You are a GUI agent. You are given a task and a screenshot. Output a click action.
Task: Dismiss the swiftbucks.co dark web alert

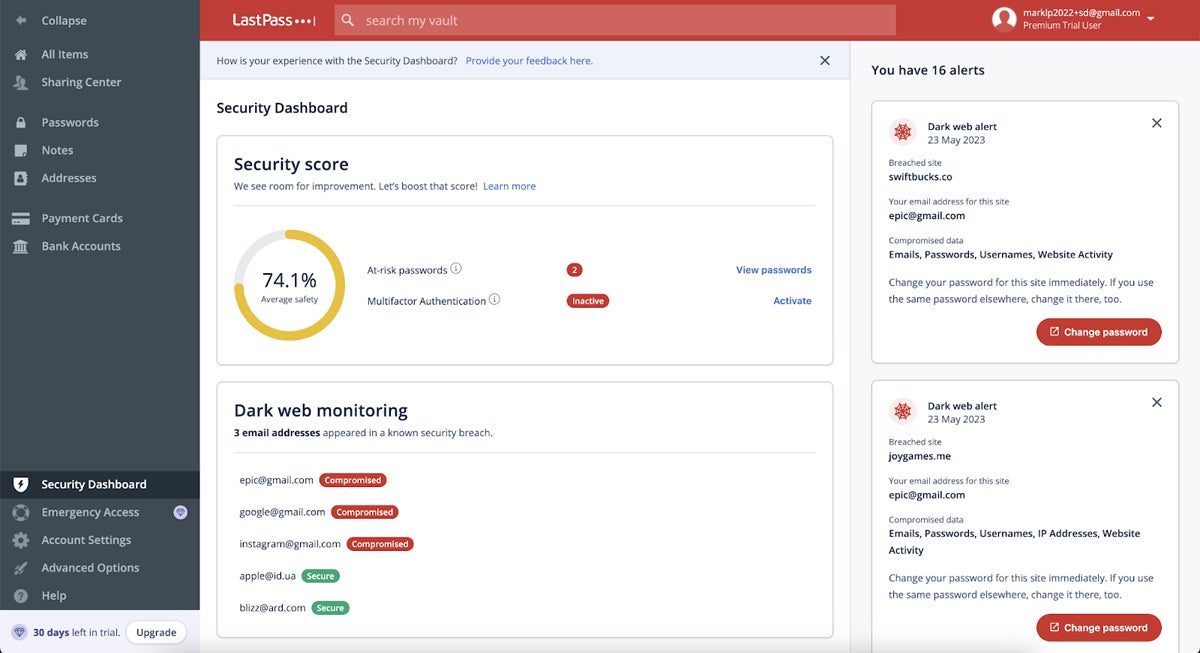tap(1157, 123)
